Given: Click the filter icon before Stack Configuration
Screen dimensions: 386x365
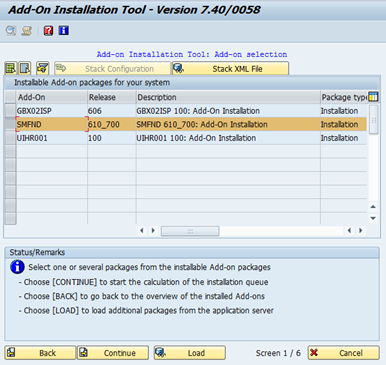Looking at the screenshot, I should [43, 69].
